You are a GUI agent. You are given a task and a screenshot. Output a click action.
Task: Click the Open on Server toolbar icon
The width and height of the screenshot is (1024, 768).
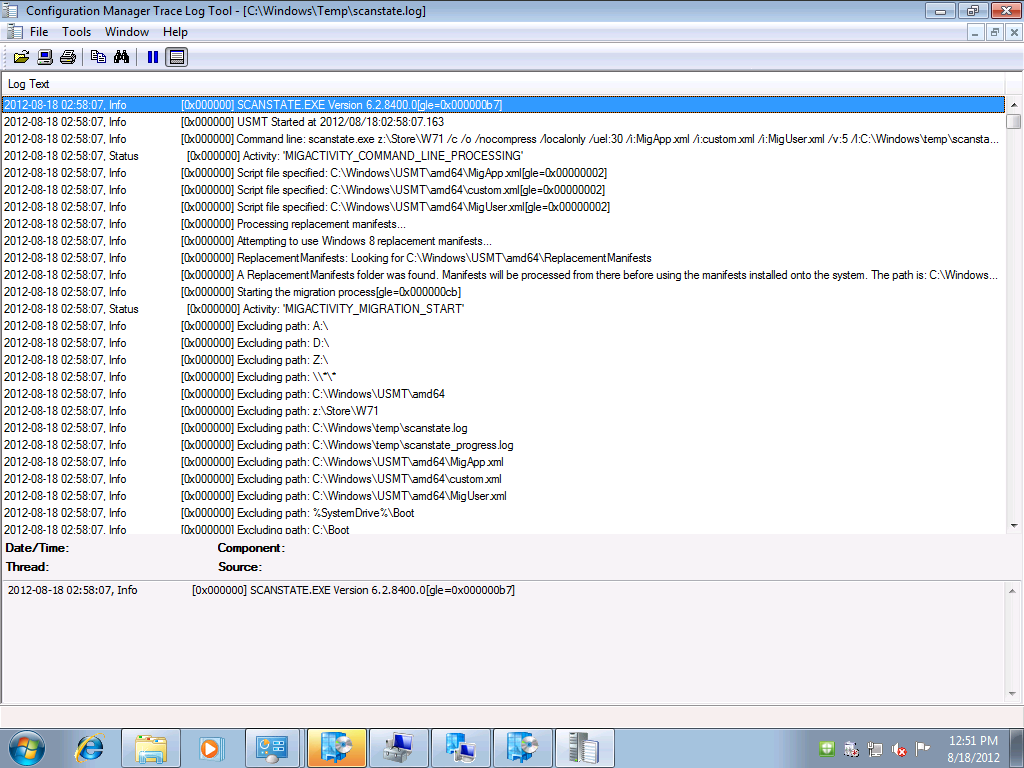(44, 57)
